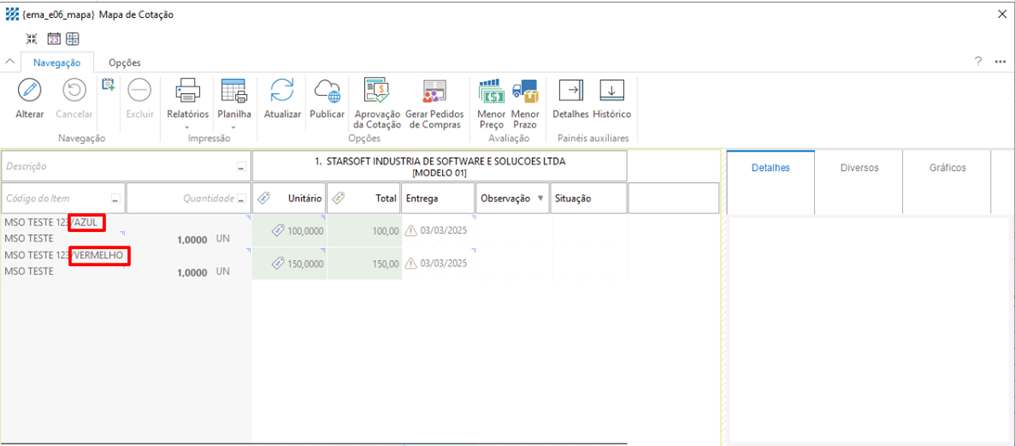Screen dimensions: 1015x446
Task: Click quantity 1,0000 UN under AZUL item
Action: 203,238
